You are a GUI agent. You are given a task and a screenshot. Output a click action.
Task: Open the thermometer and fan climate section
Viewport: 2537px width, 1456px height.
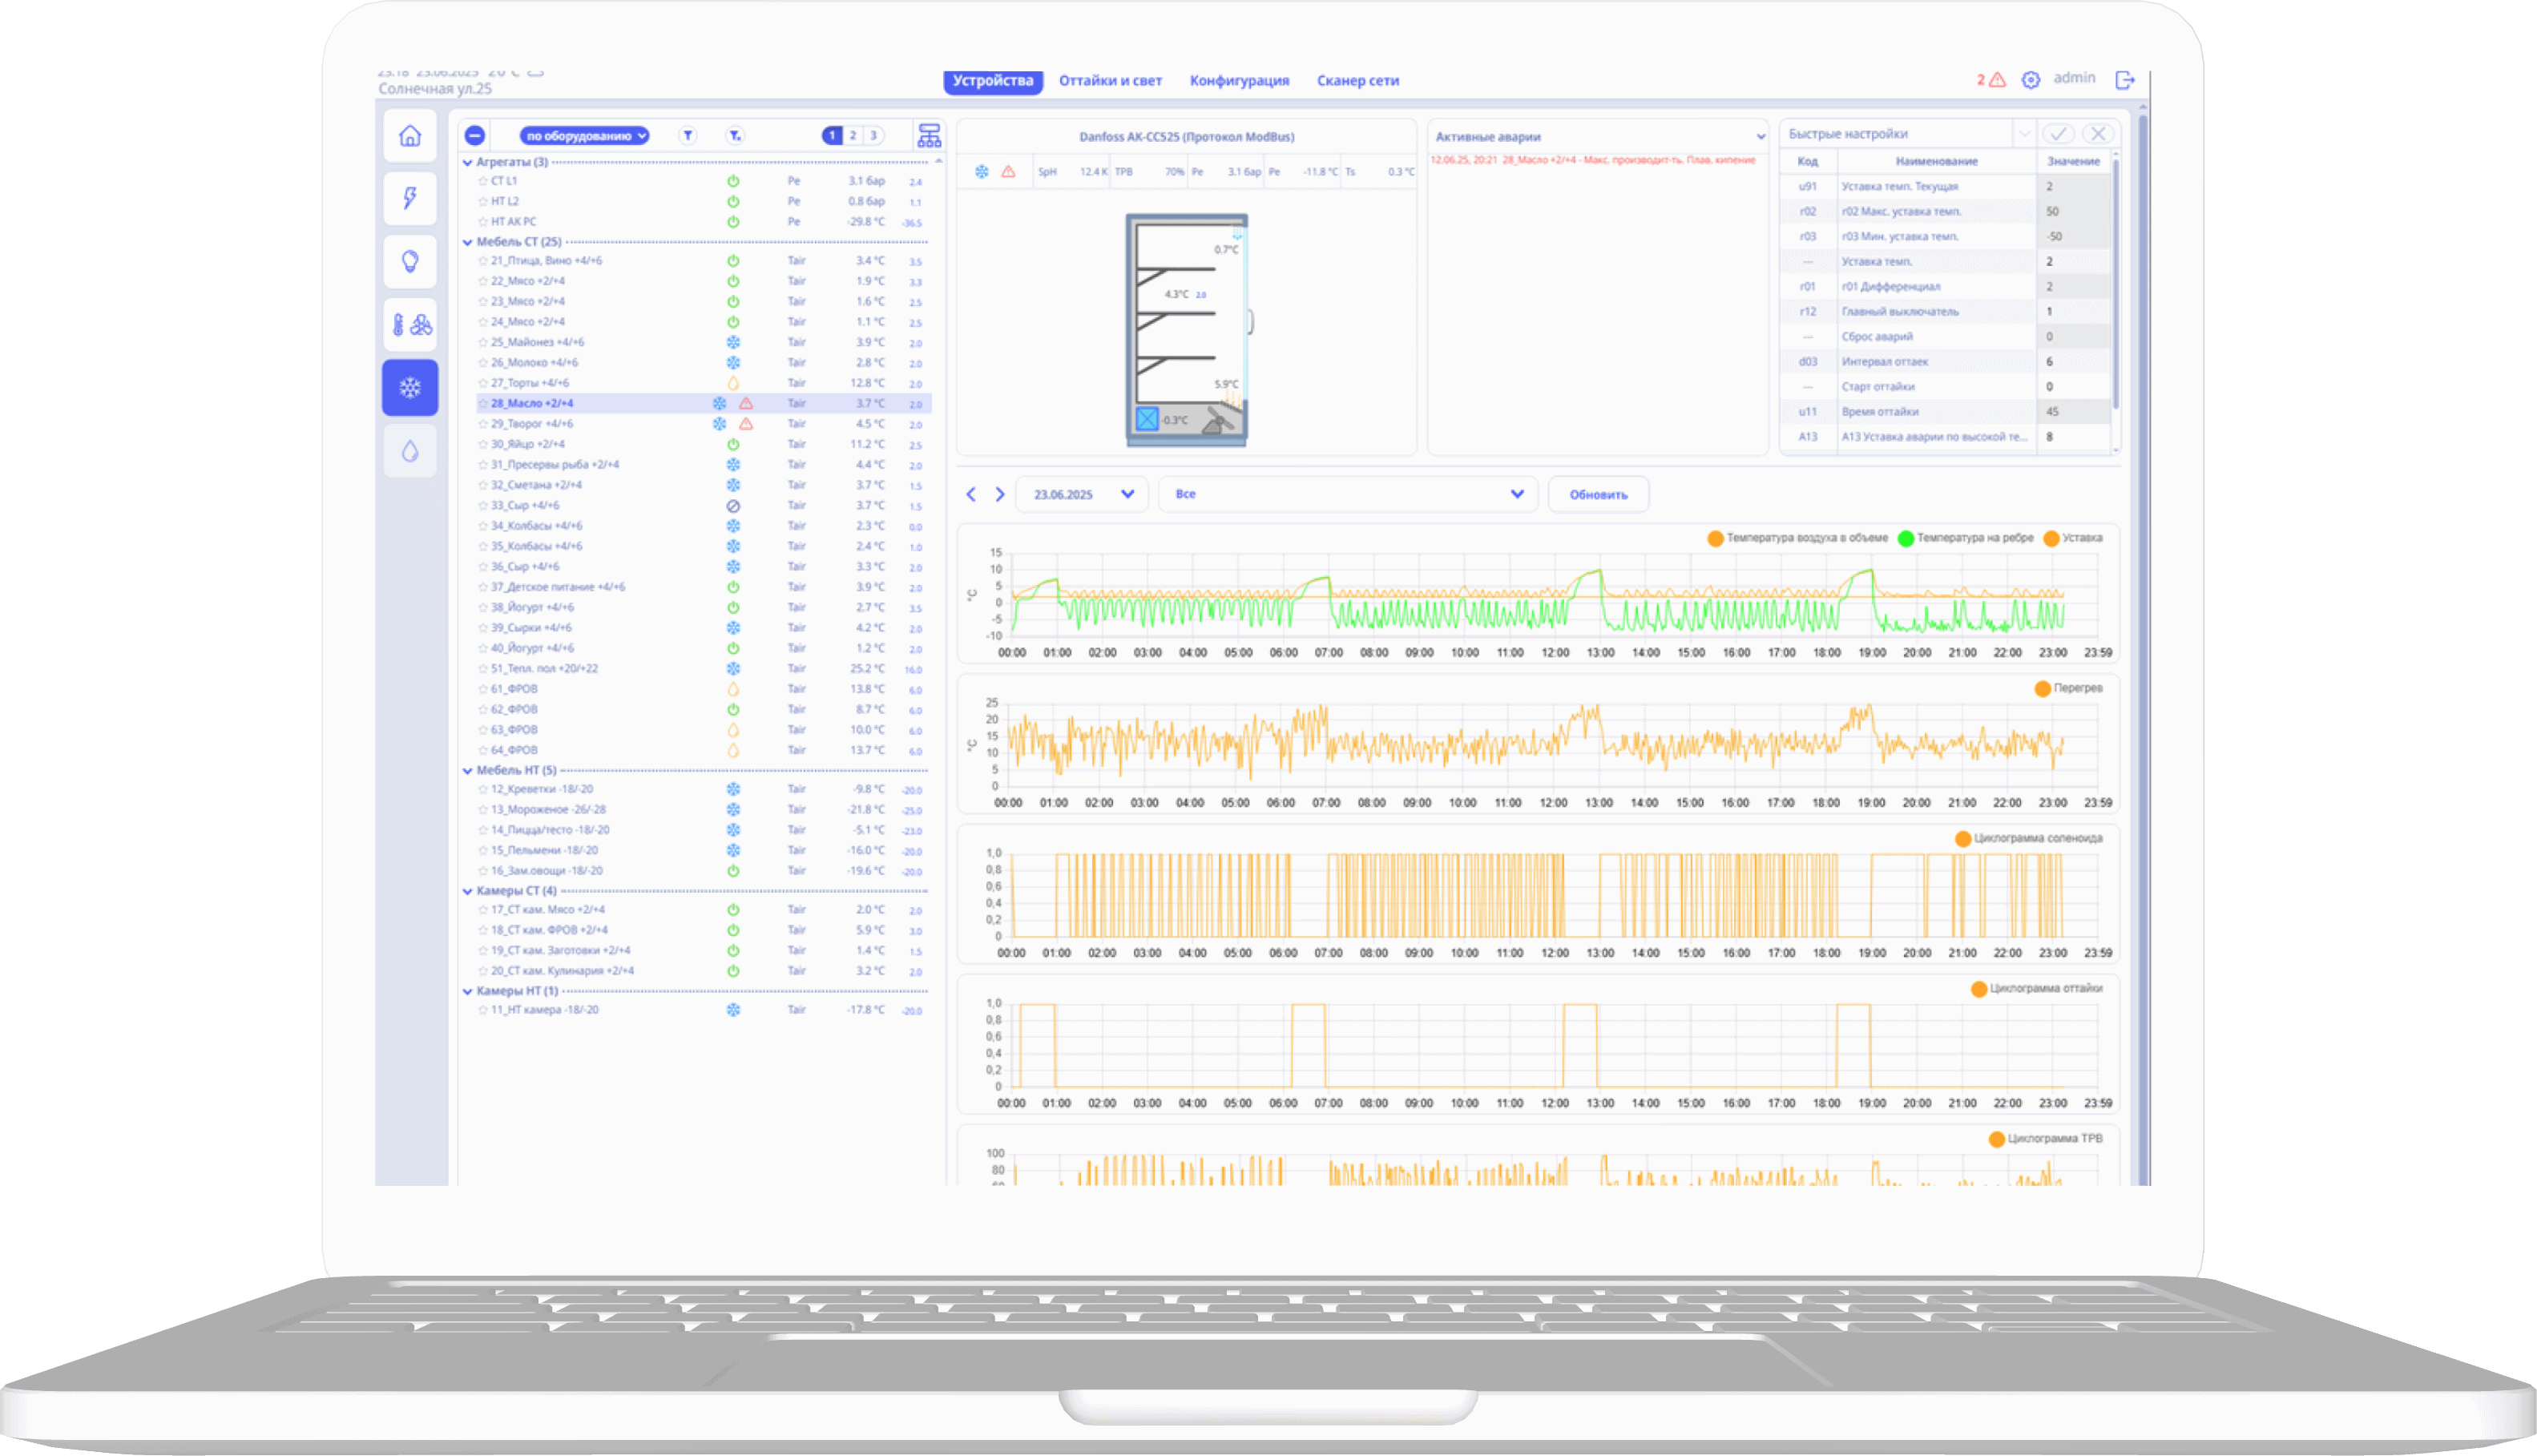point(410,324)
